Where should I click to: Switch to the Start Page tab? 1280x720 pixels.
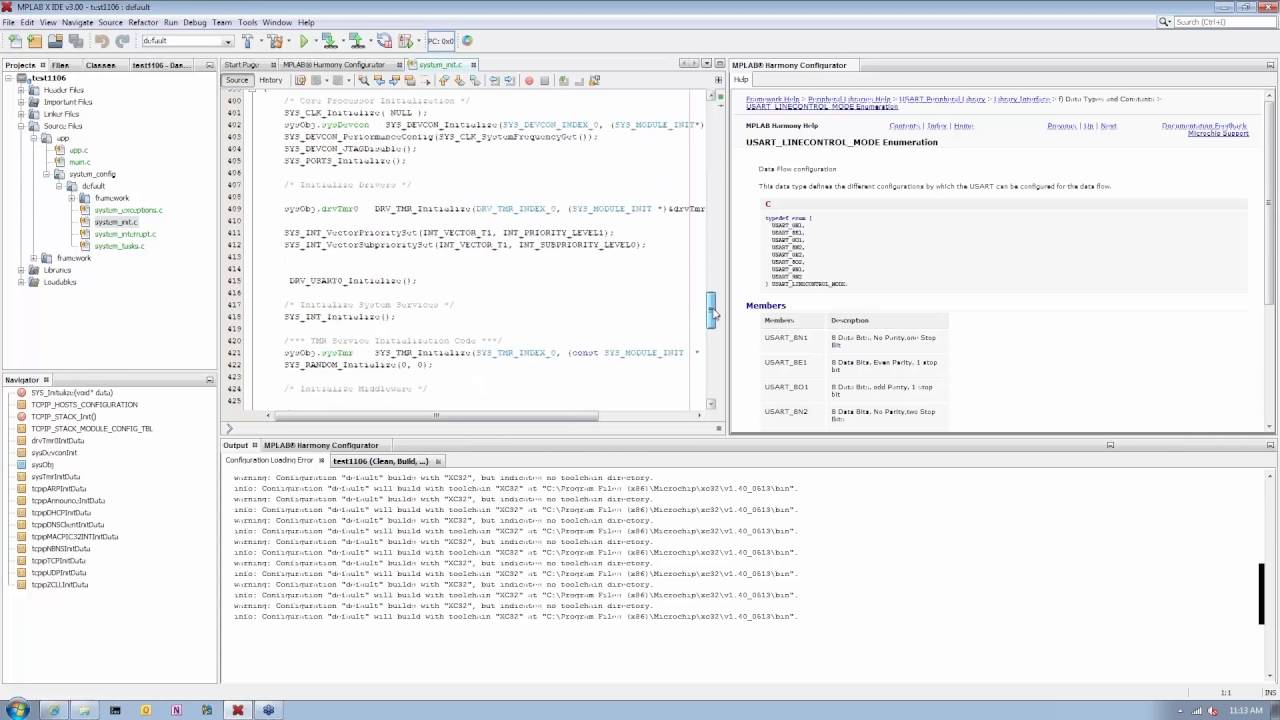click(x=242, y=65)
